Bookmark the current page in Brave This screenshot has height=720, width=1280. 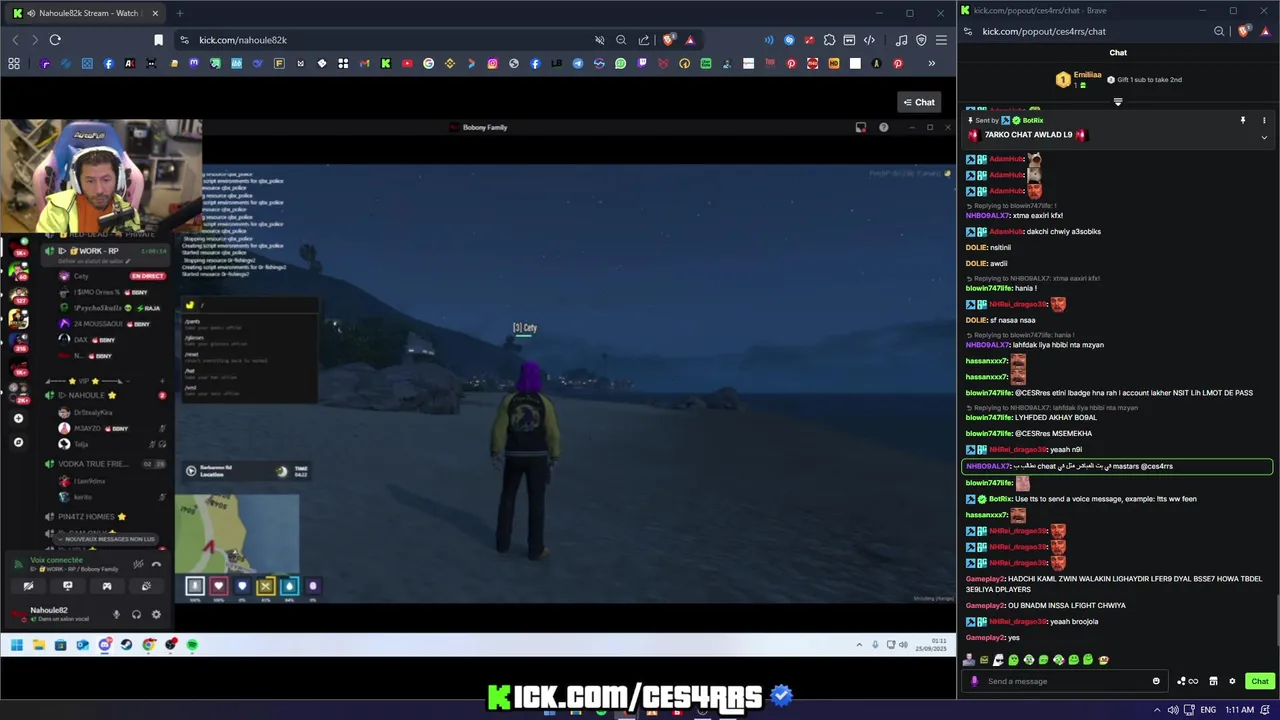pos(158,40)
